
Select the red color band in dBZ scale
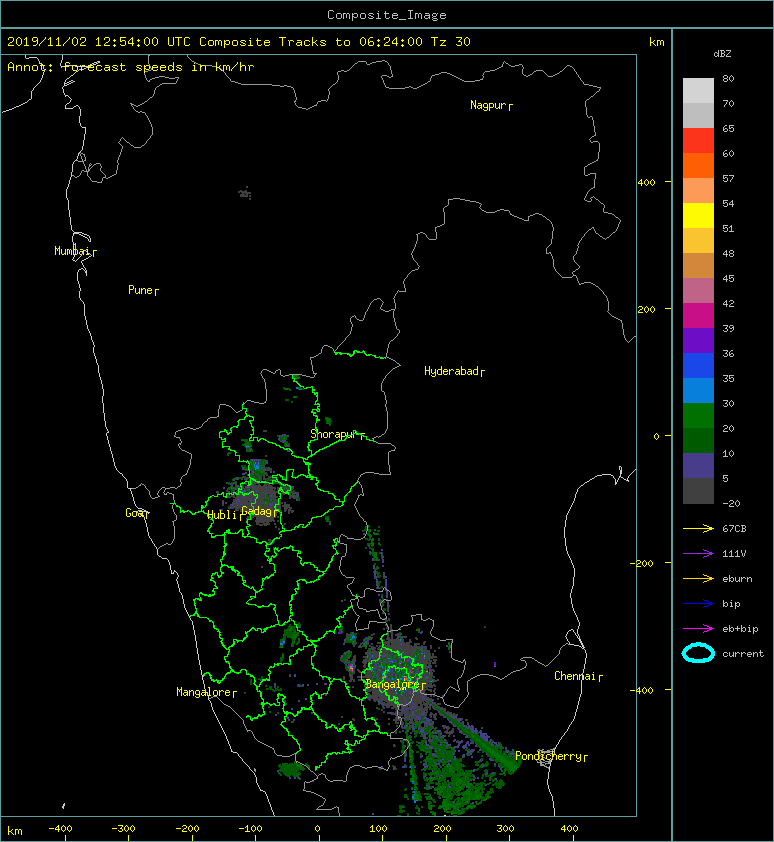tap(698, 141)
